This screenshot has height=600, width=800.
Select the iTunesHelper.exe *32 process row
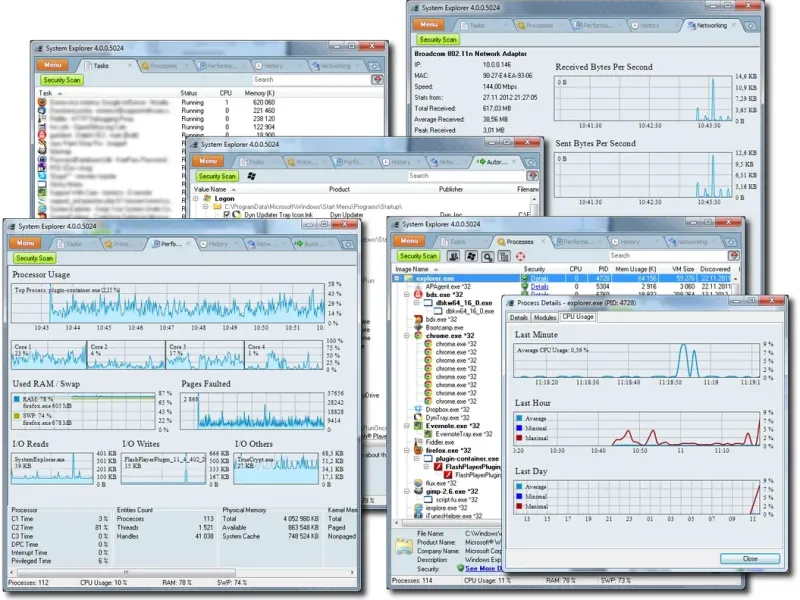454,516
